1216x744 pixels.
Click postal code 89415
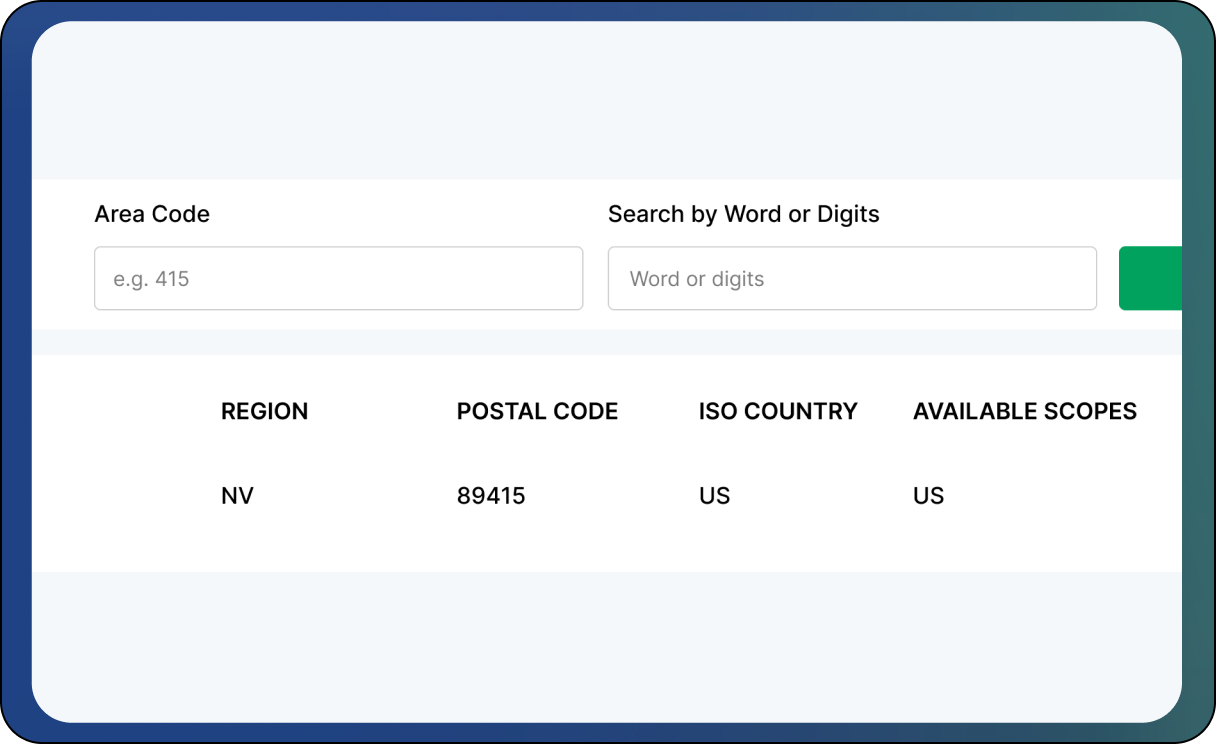(x=491, y=496)
